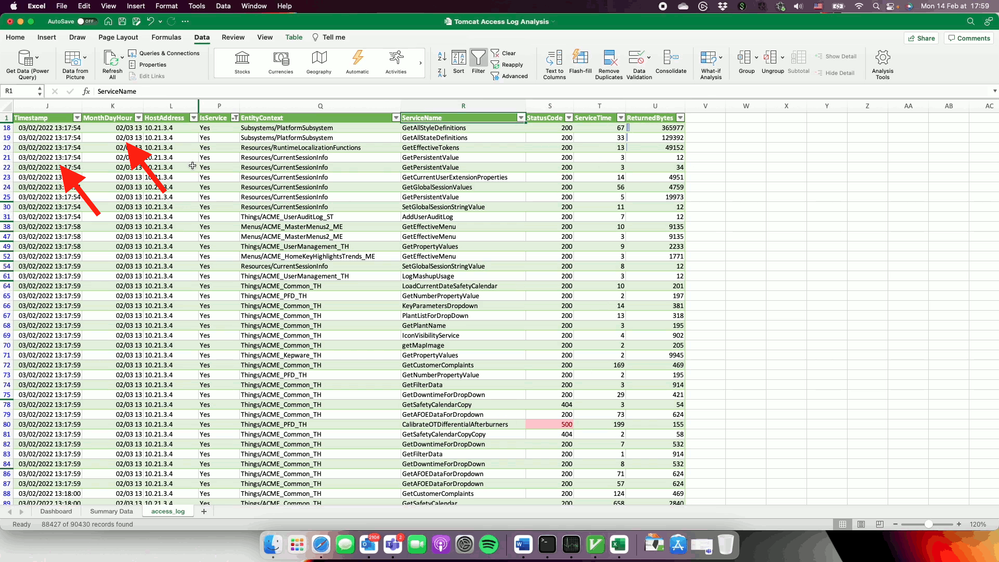Click the Ungroup outline icon
Viewport: 999px width, 562px height.
772,62
